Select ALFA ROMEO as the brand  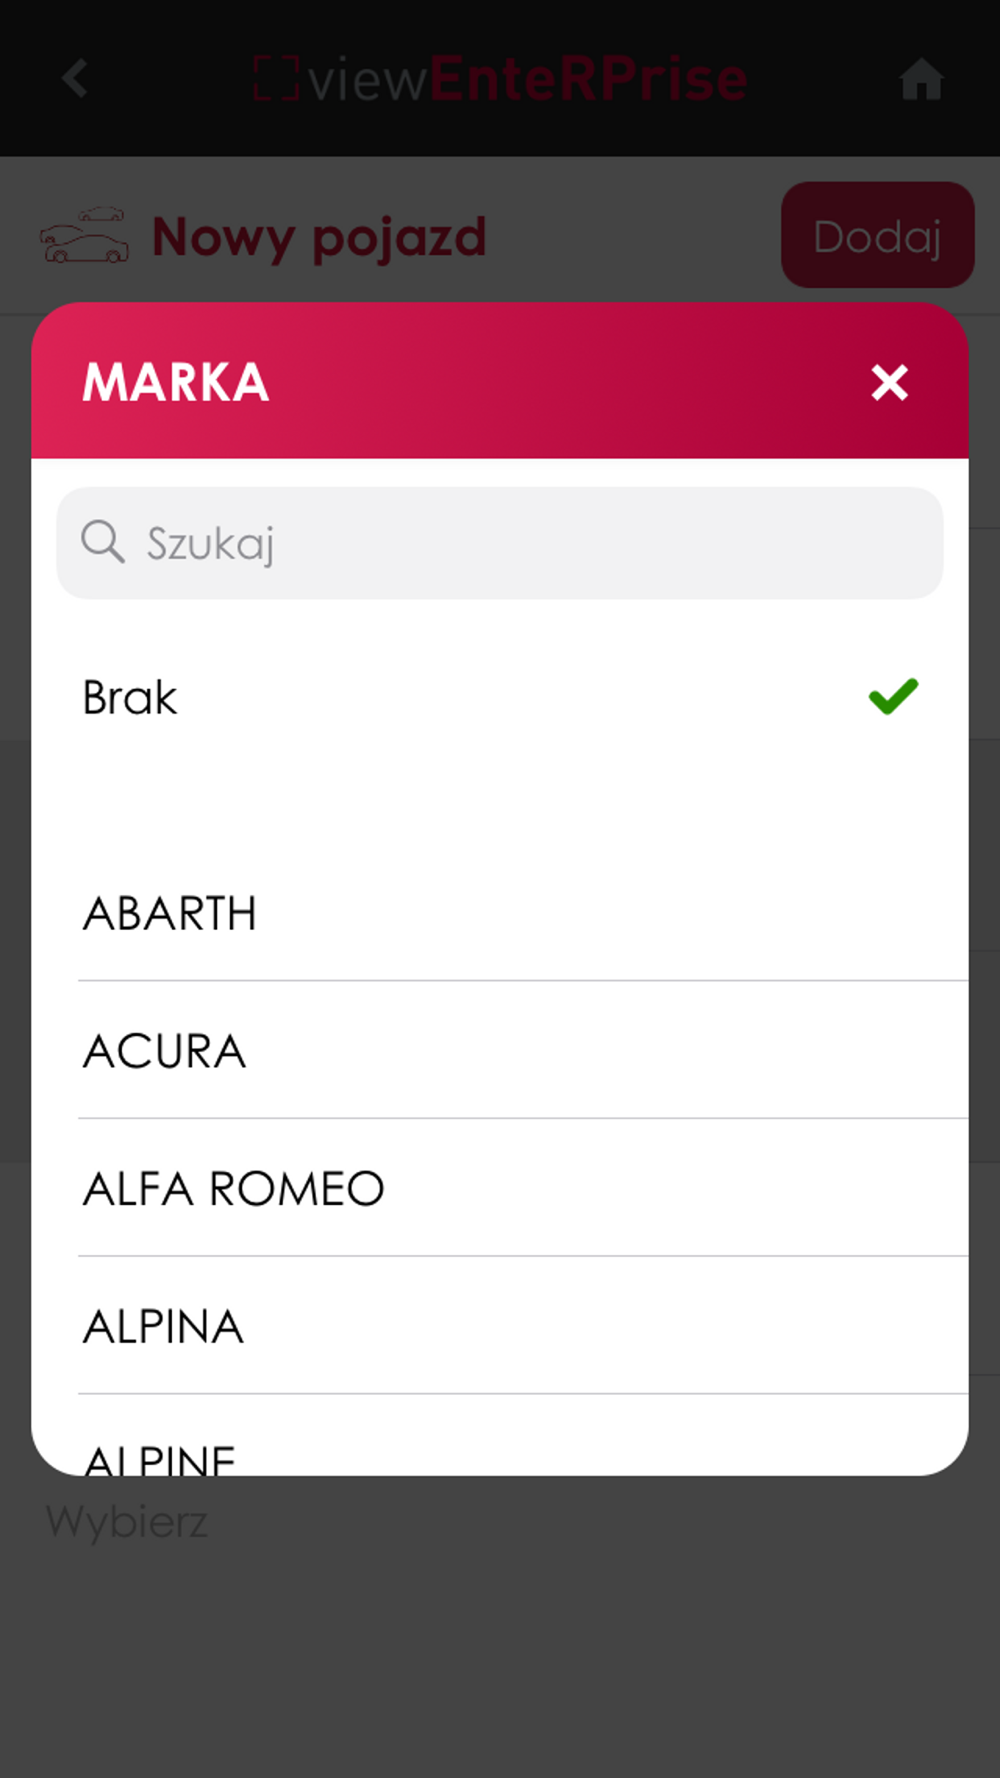pyautogui.click(x=500, y=1188)
